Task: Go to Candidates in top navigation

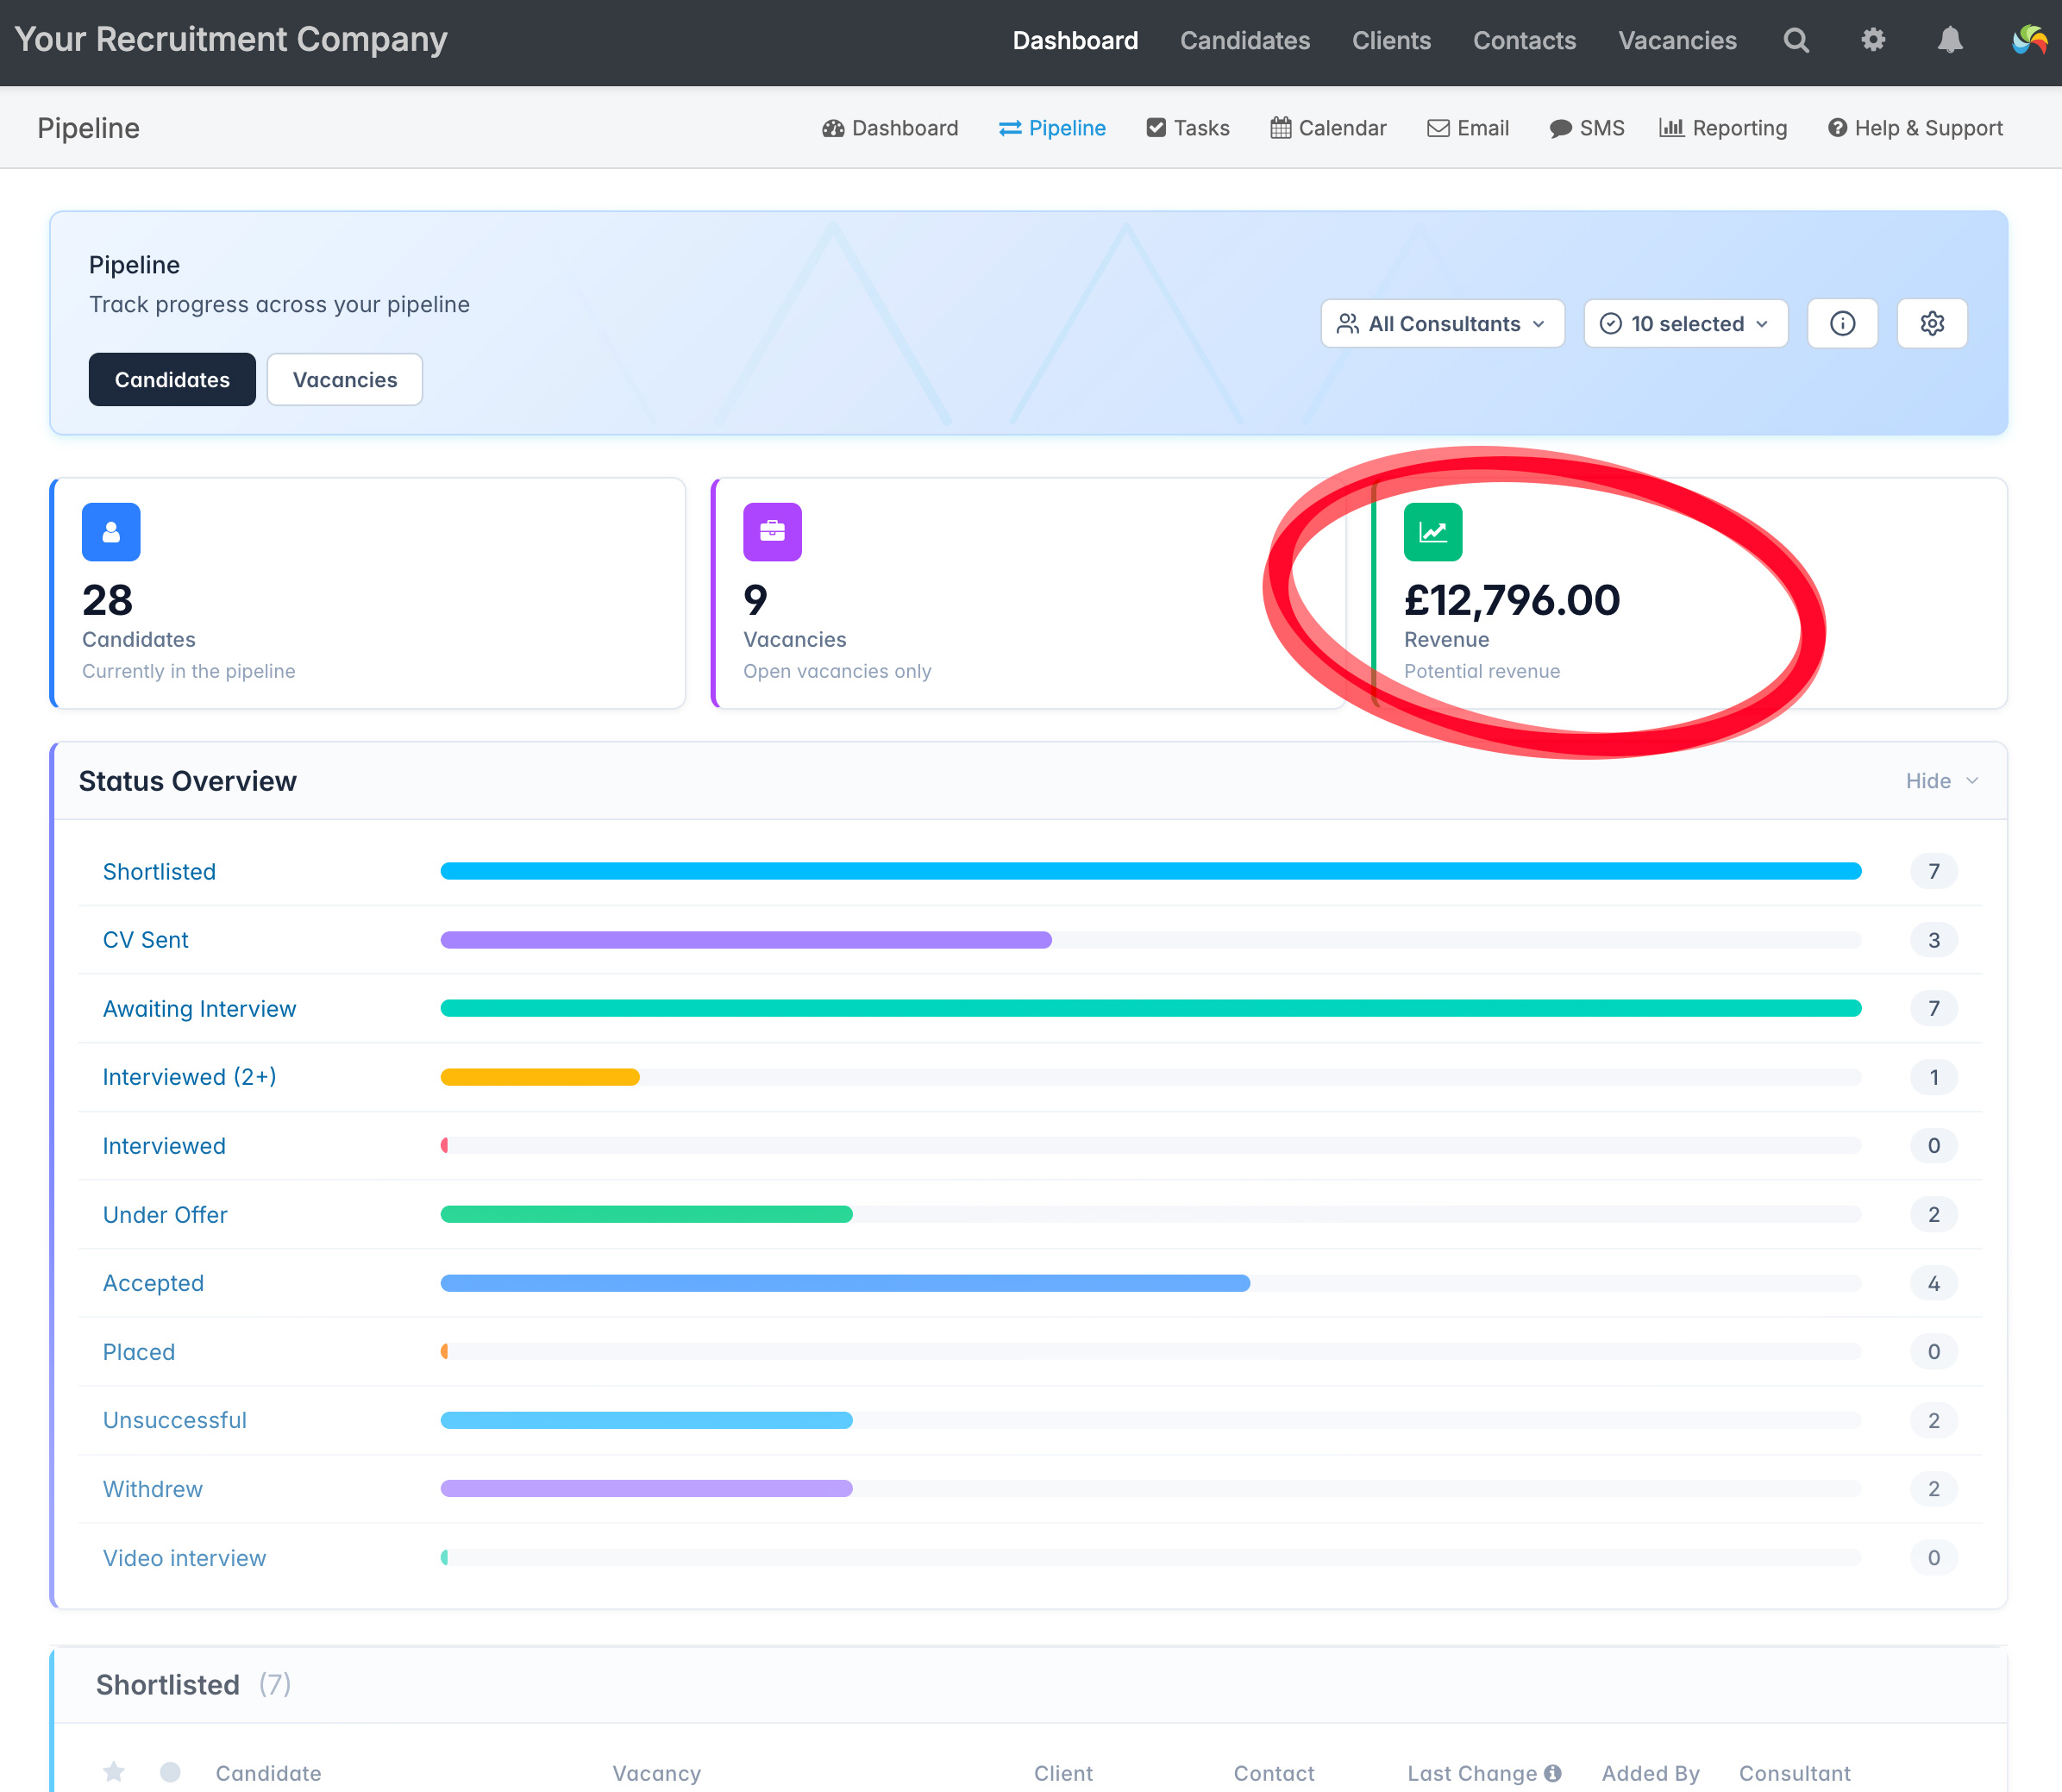Action: click(1245, 41)
